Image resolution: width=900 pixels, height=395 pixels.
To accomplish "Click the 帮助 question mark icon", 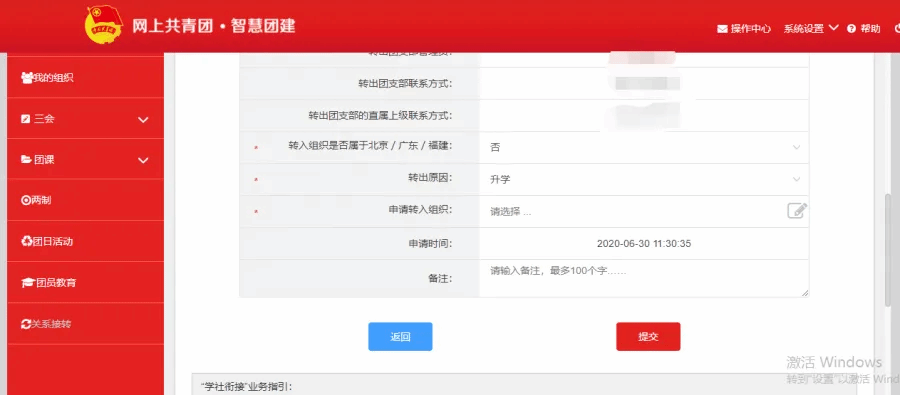I will point(851,29).
